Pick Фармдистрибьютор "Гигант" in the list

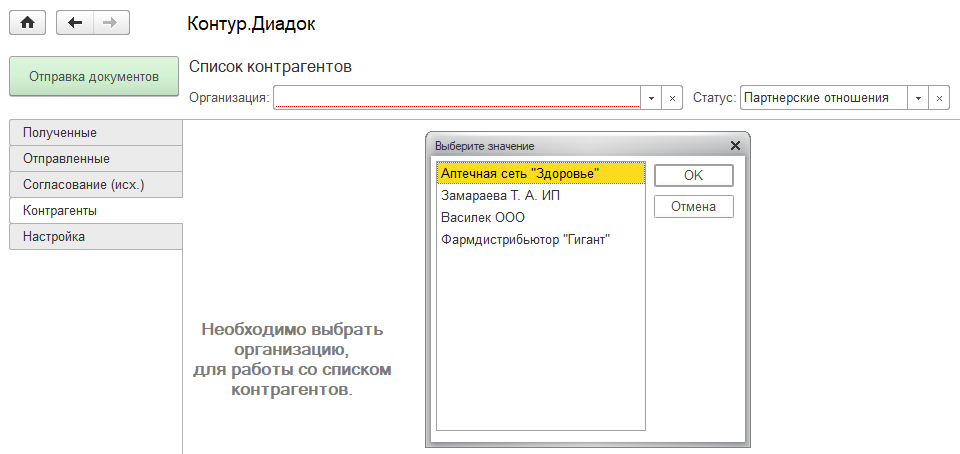point(541,240)
